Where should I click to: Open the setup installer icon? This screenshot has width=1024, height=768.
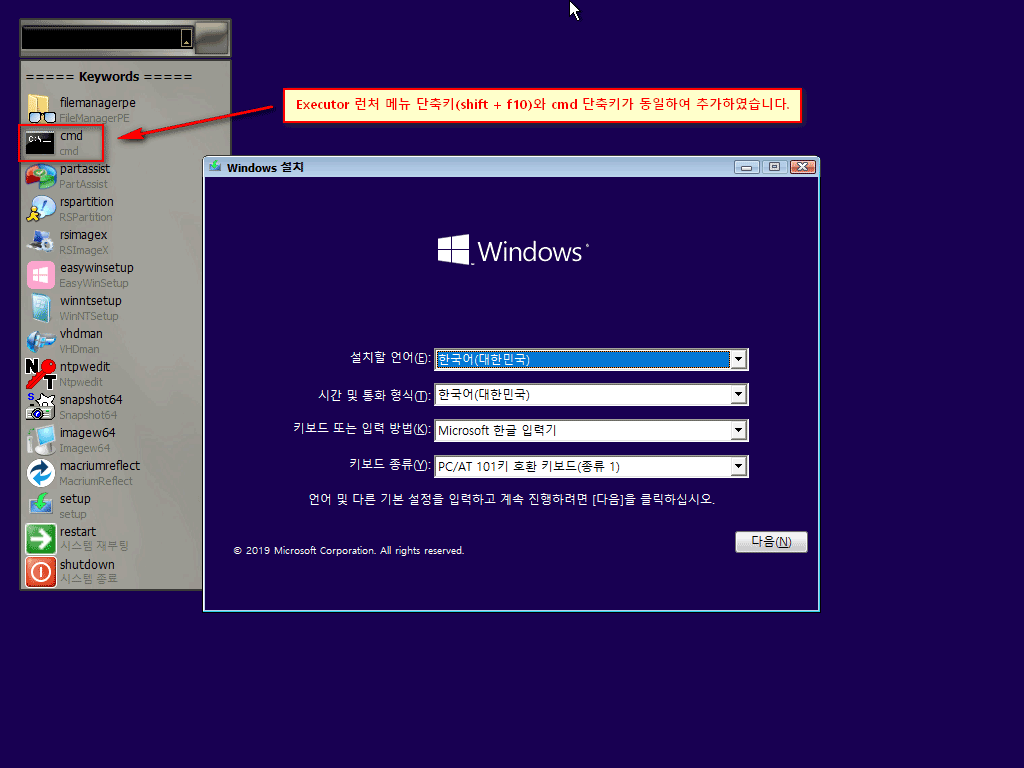[40, 505]
